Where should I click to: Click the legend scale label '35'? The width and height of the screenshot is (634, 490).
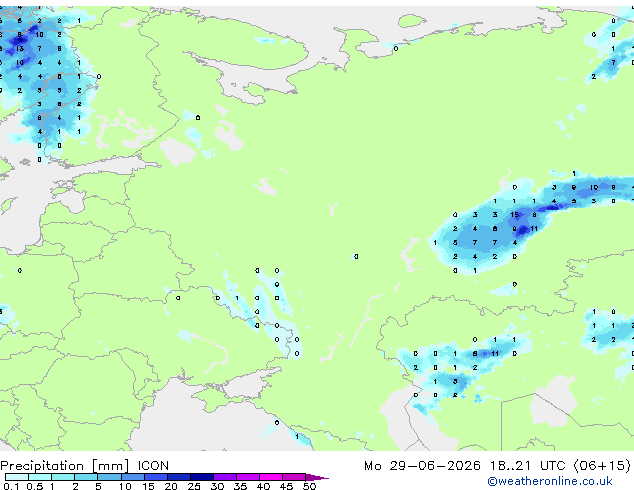point(240,486)
